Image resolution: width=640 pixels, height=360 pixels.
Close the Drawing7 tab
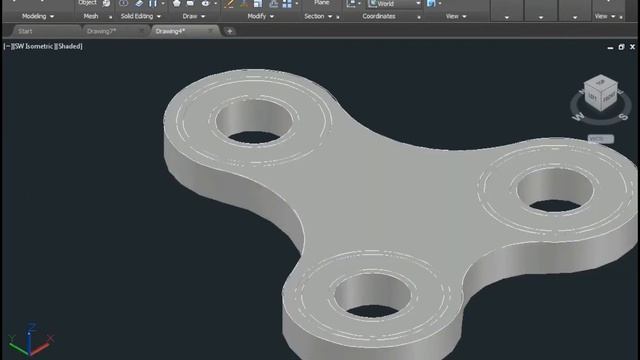point(142,31)
